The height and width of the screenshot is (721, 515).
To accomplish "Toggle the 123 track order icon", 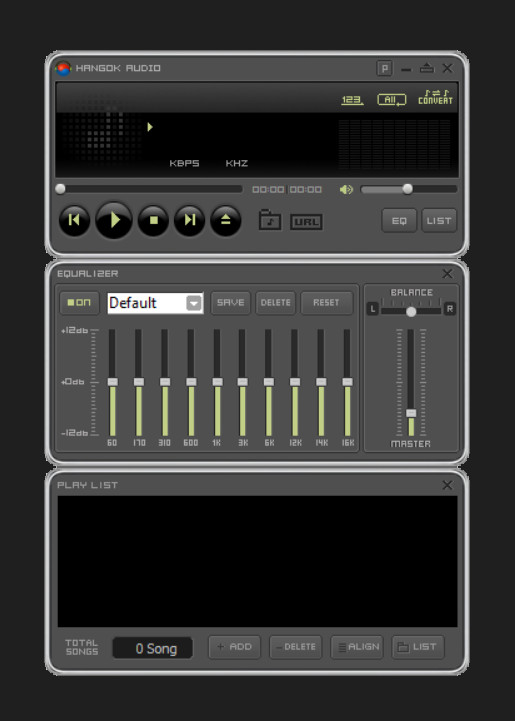I will coord(352,100).
